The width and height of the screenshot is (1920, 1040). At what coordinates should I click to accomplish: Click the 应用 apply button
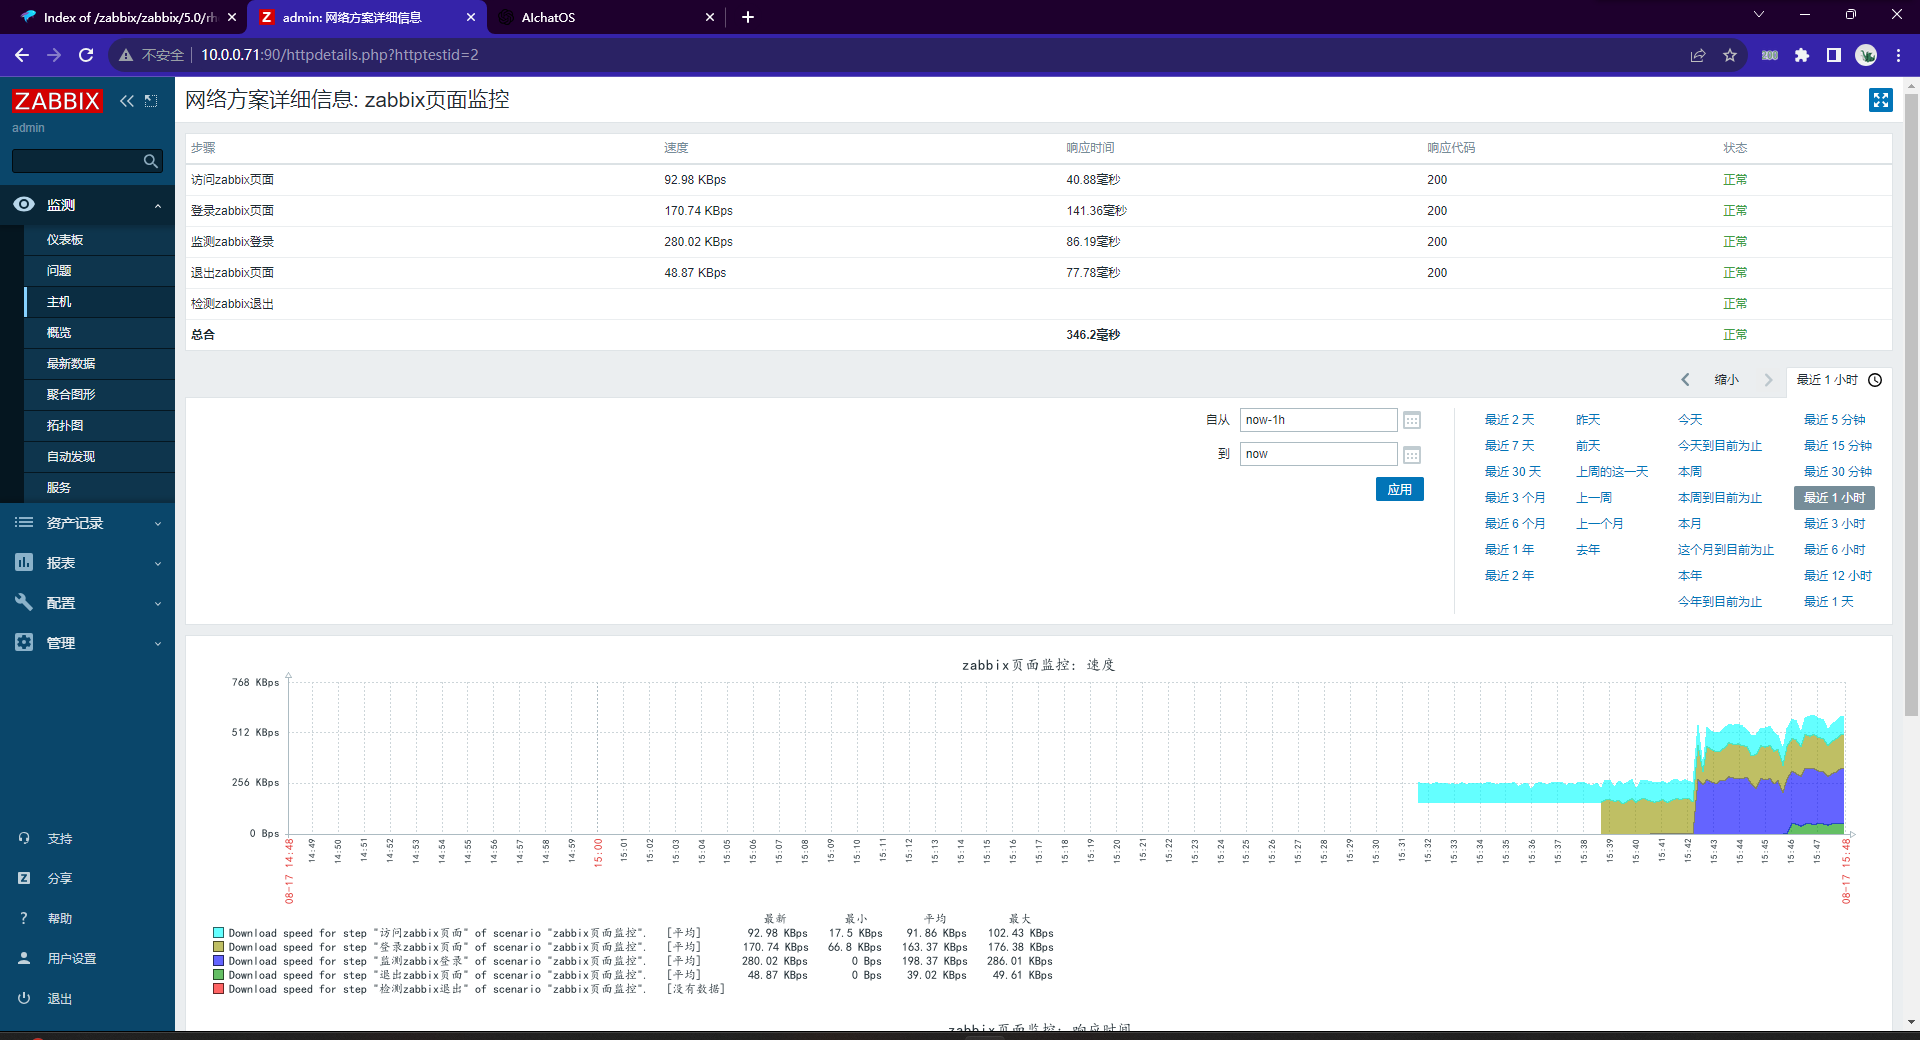point(1399,489)
